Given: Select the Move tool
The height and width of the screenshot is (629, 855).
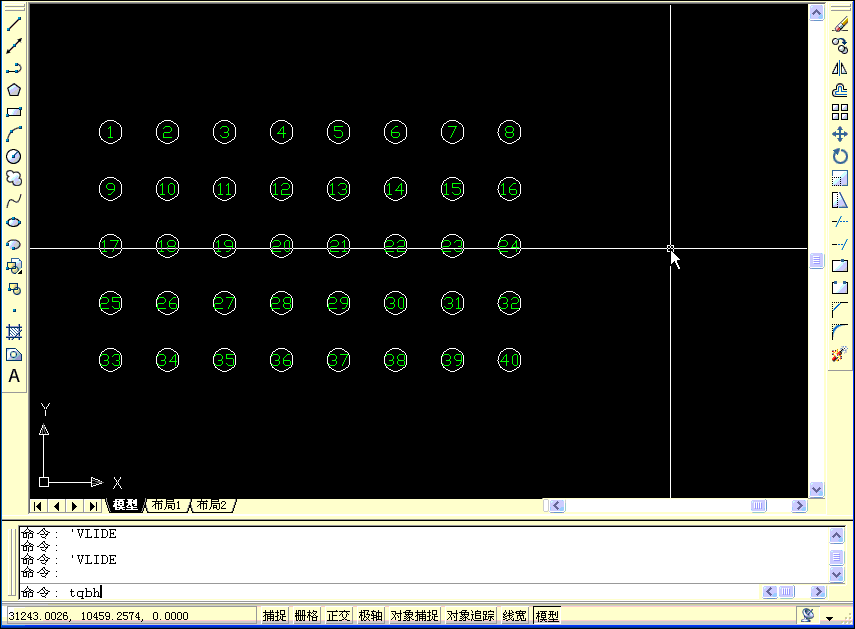Looking at the screenshot, I should click(x=840, y=134).
